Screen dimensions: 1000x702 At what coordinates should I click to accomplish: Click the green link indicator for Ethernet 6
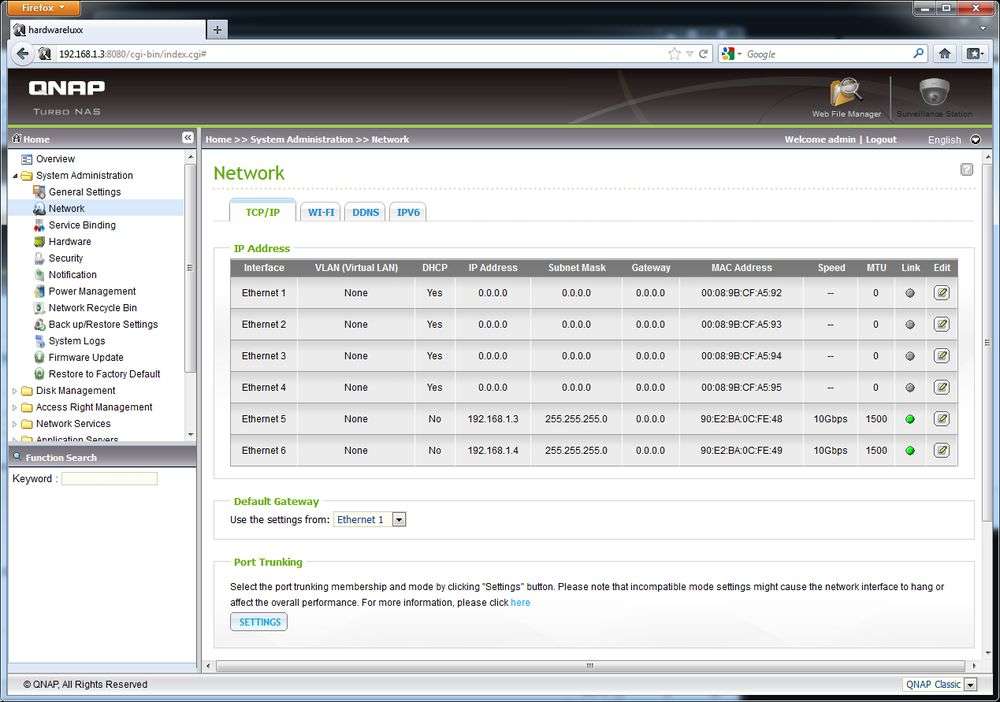coord(910,450)
